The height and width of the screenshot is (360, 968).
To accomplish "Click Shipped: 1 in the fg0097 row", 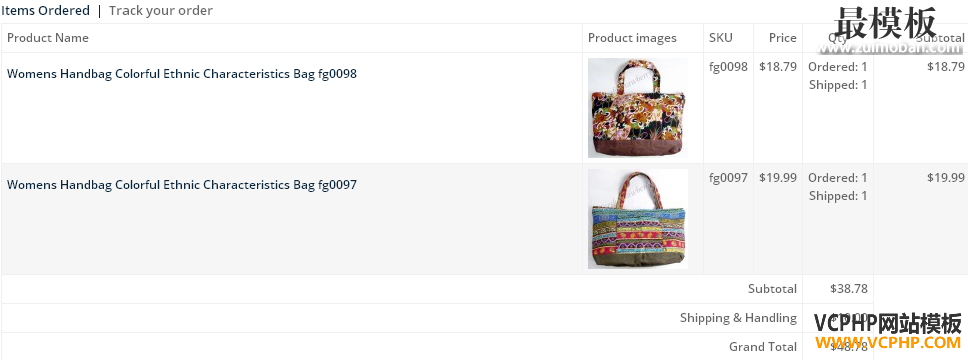I will 838,196.
